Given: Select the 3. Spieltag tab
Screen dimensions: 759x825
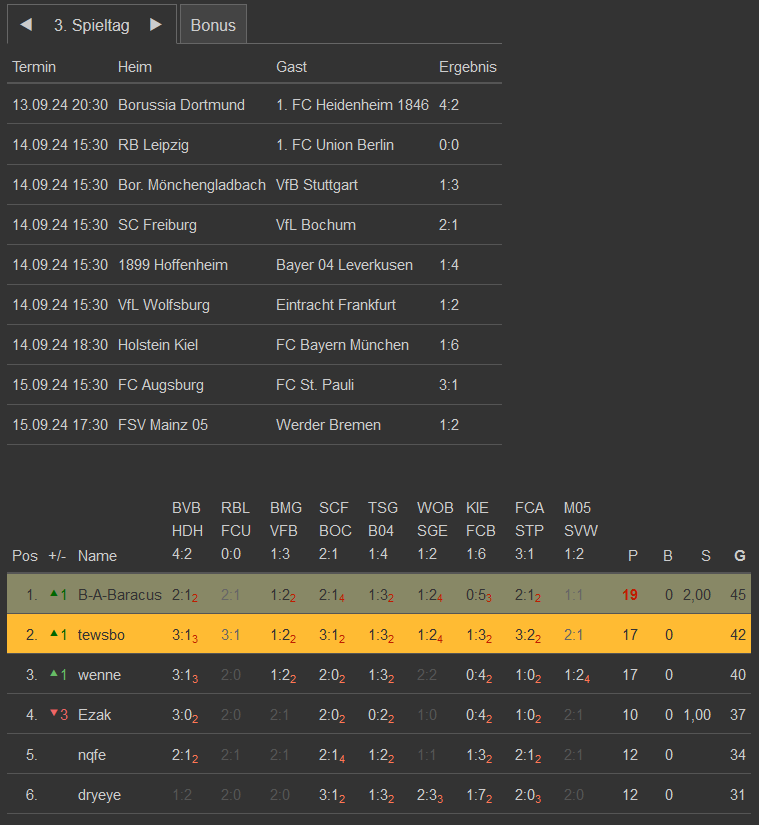Looking at the screenshot, I should point(92,25).
